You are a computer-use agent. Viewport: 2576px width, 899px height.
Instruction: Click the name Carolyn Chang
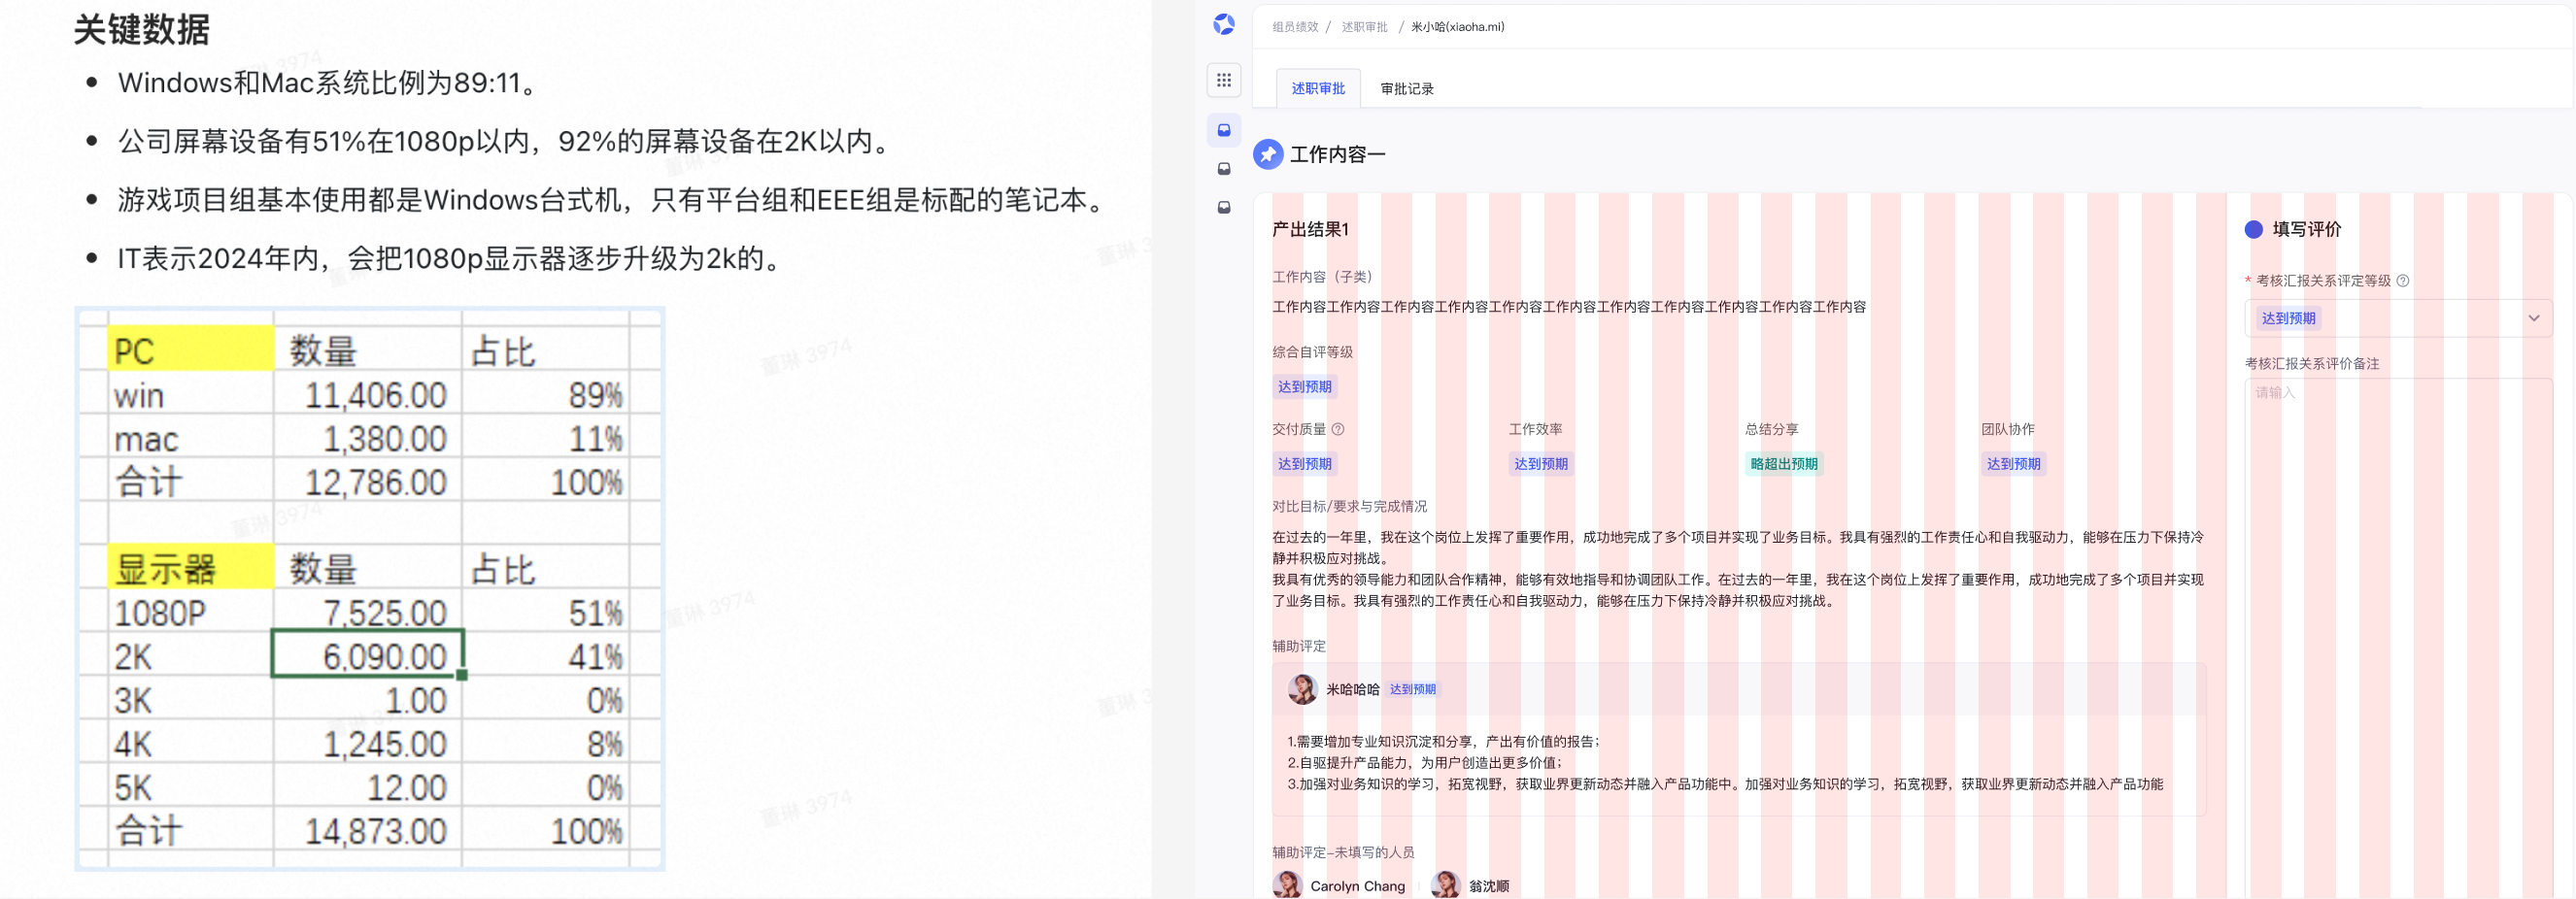click(x=1357, y=886)
